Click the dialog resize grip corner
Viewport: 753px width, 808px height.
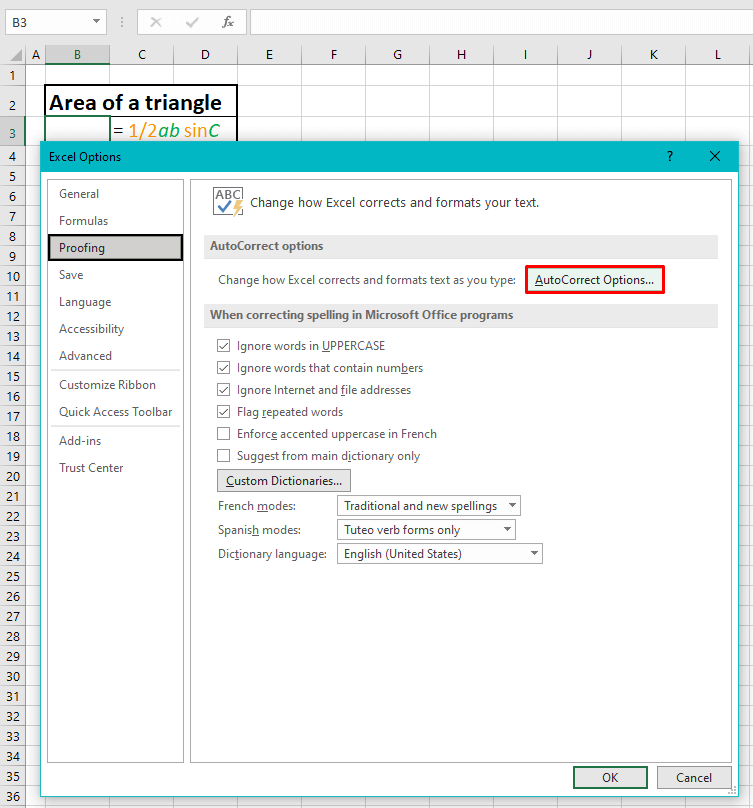(732, 790)
